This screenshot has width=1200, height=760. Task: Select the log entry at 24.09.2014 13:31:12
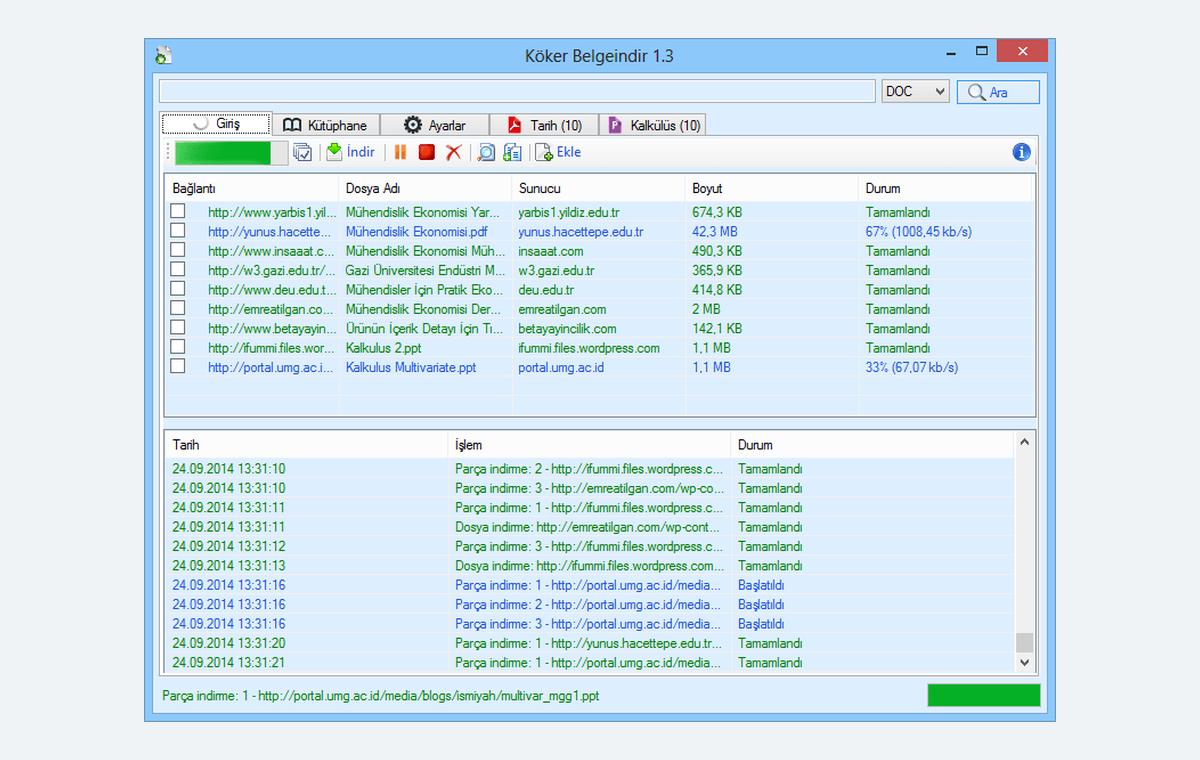589,546
